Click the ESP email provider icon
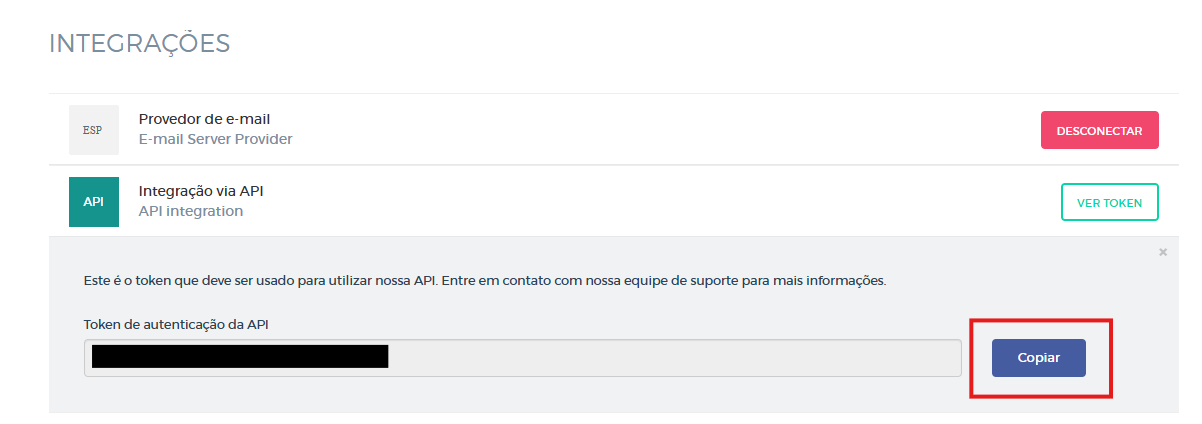This screenshot has width=1202, height=424. tap(93, 130)
